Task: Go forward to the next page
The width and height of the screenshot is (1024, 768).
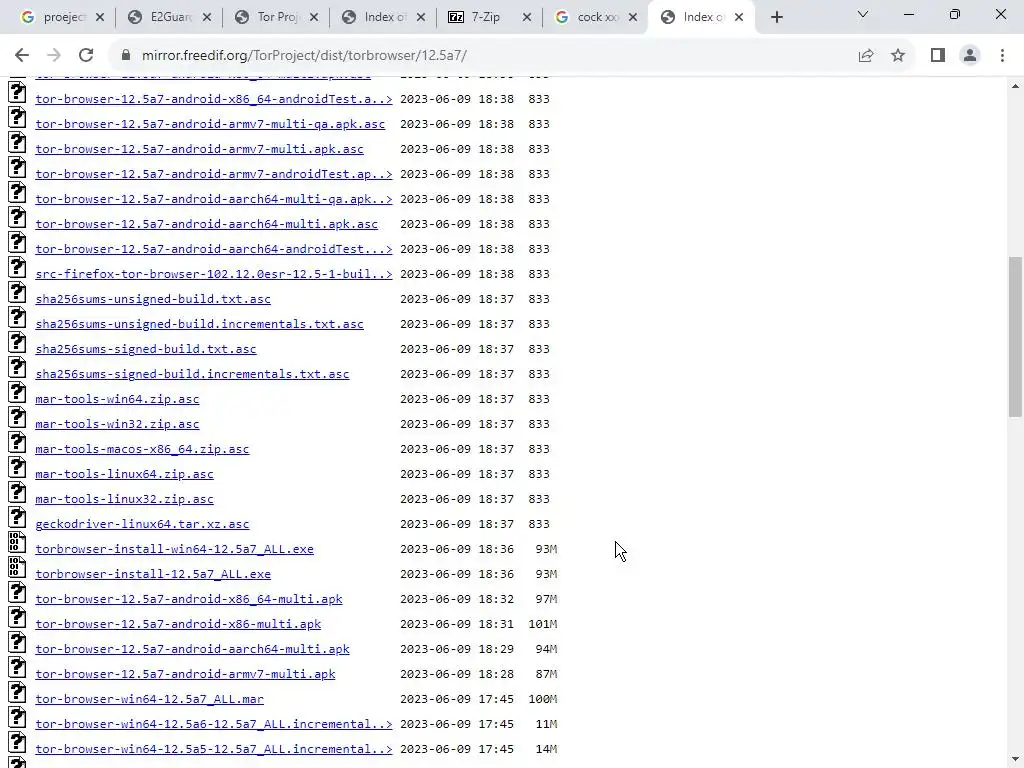Action: tap(54, 56)
